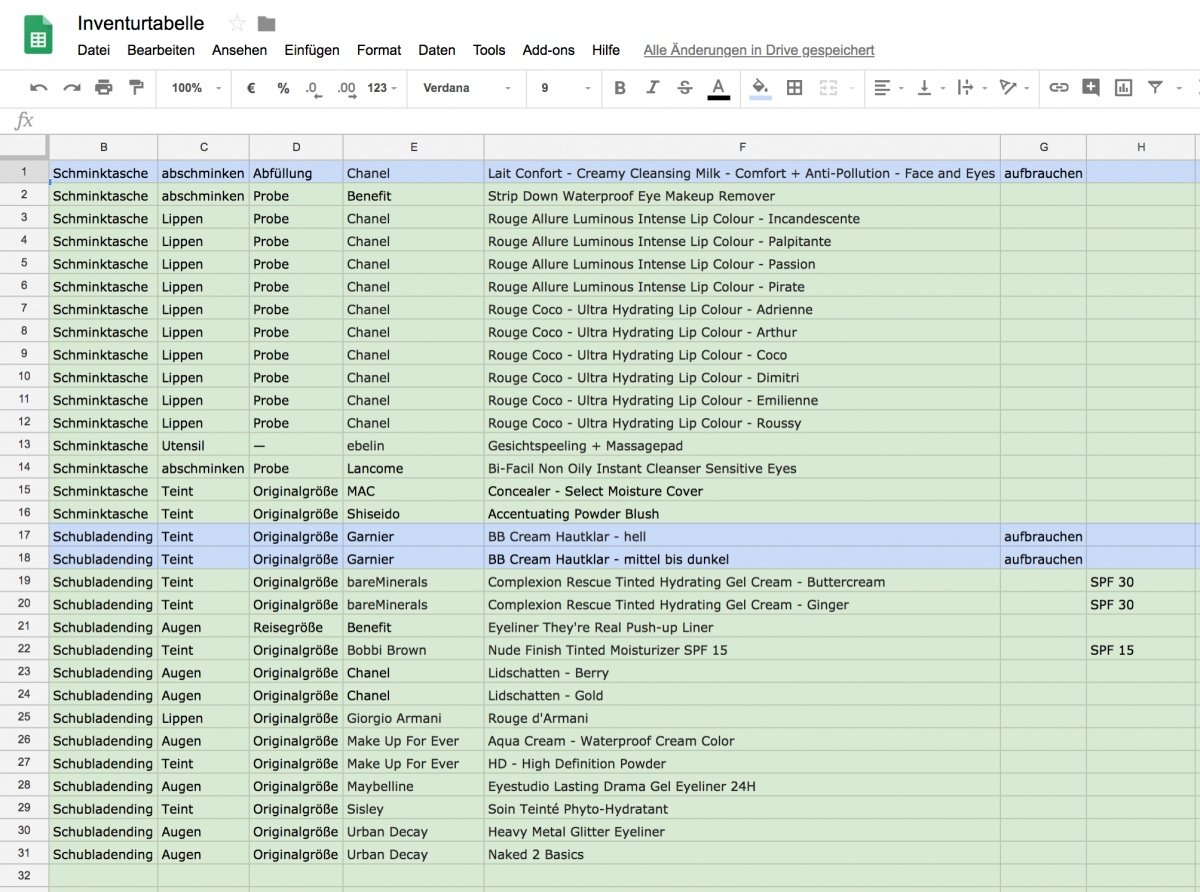Open the text rotation dropdown

coord(1014,88)
